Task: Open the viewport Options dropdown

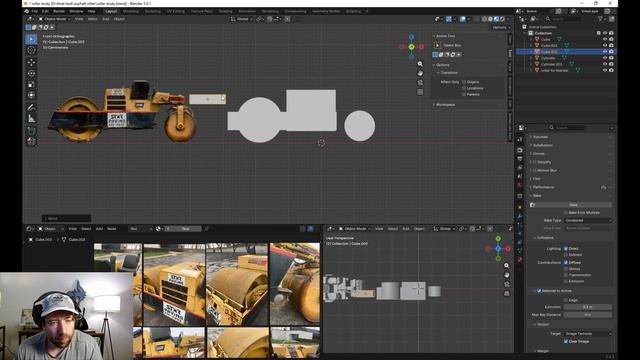Action: click(x=501, y=27)
